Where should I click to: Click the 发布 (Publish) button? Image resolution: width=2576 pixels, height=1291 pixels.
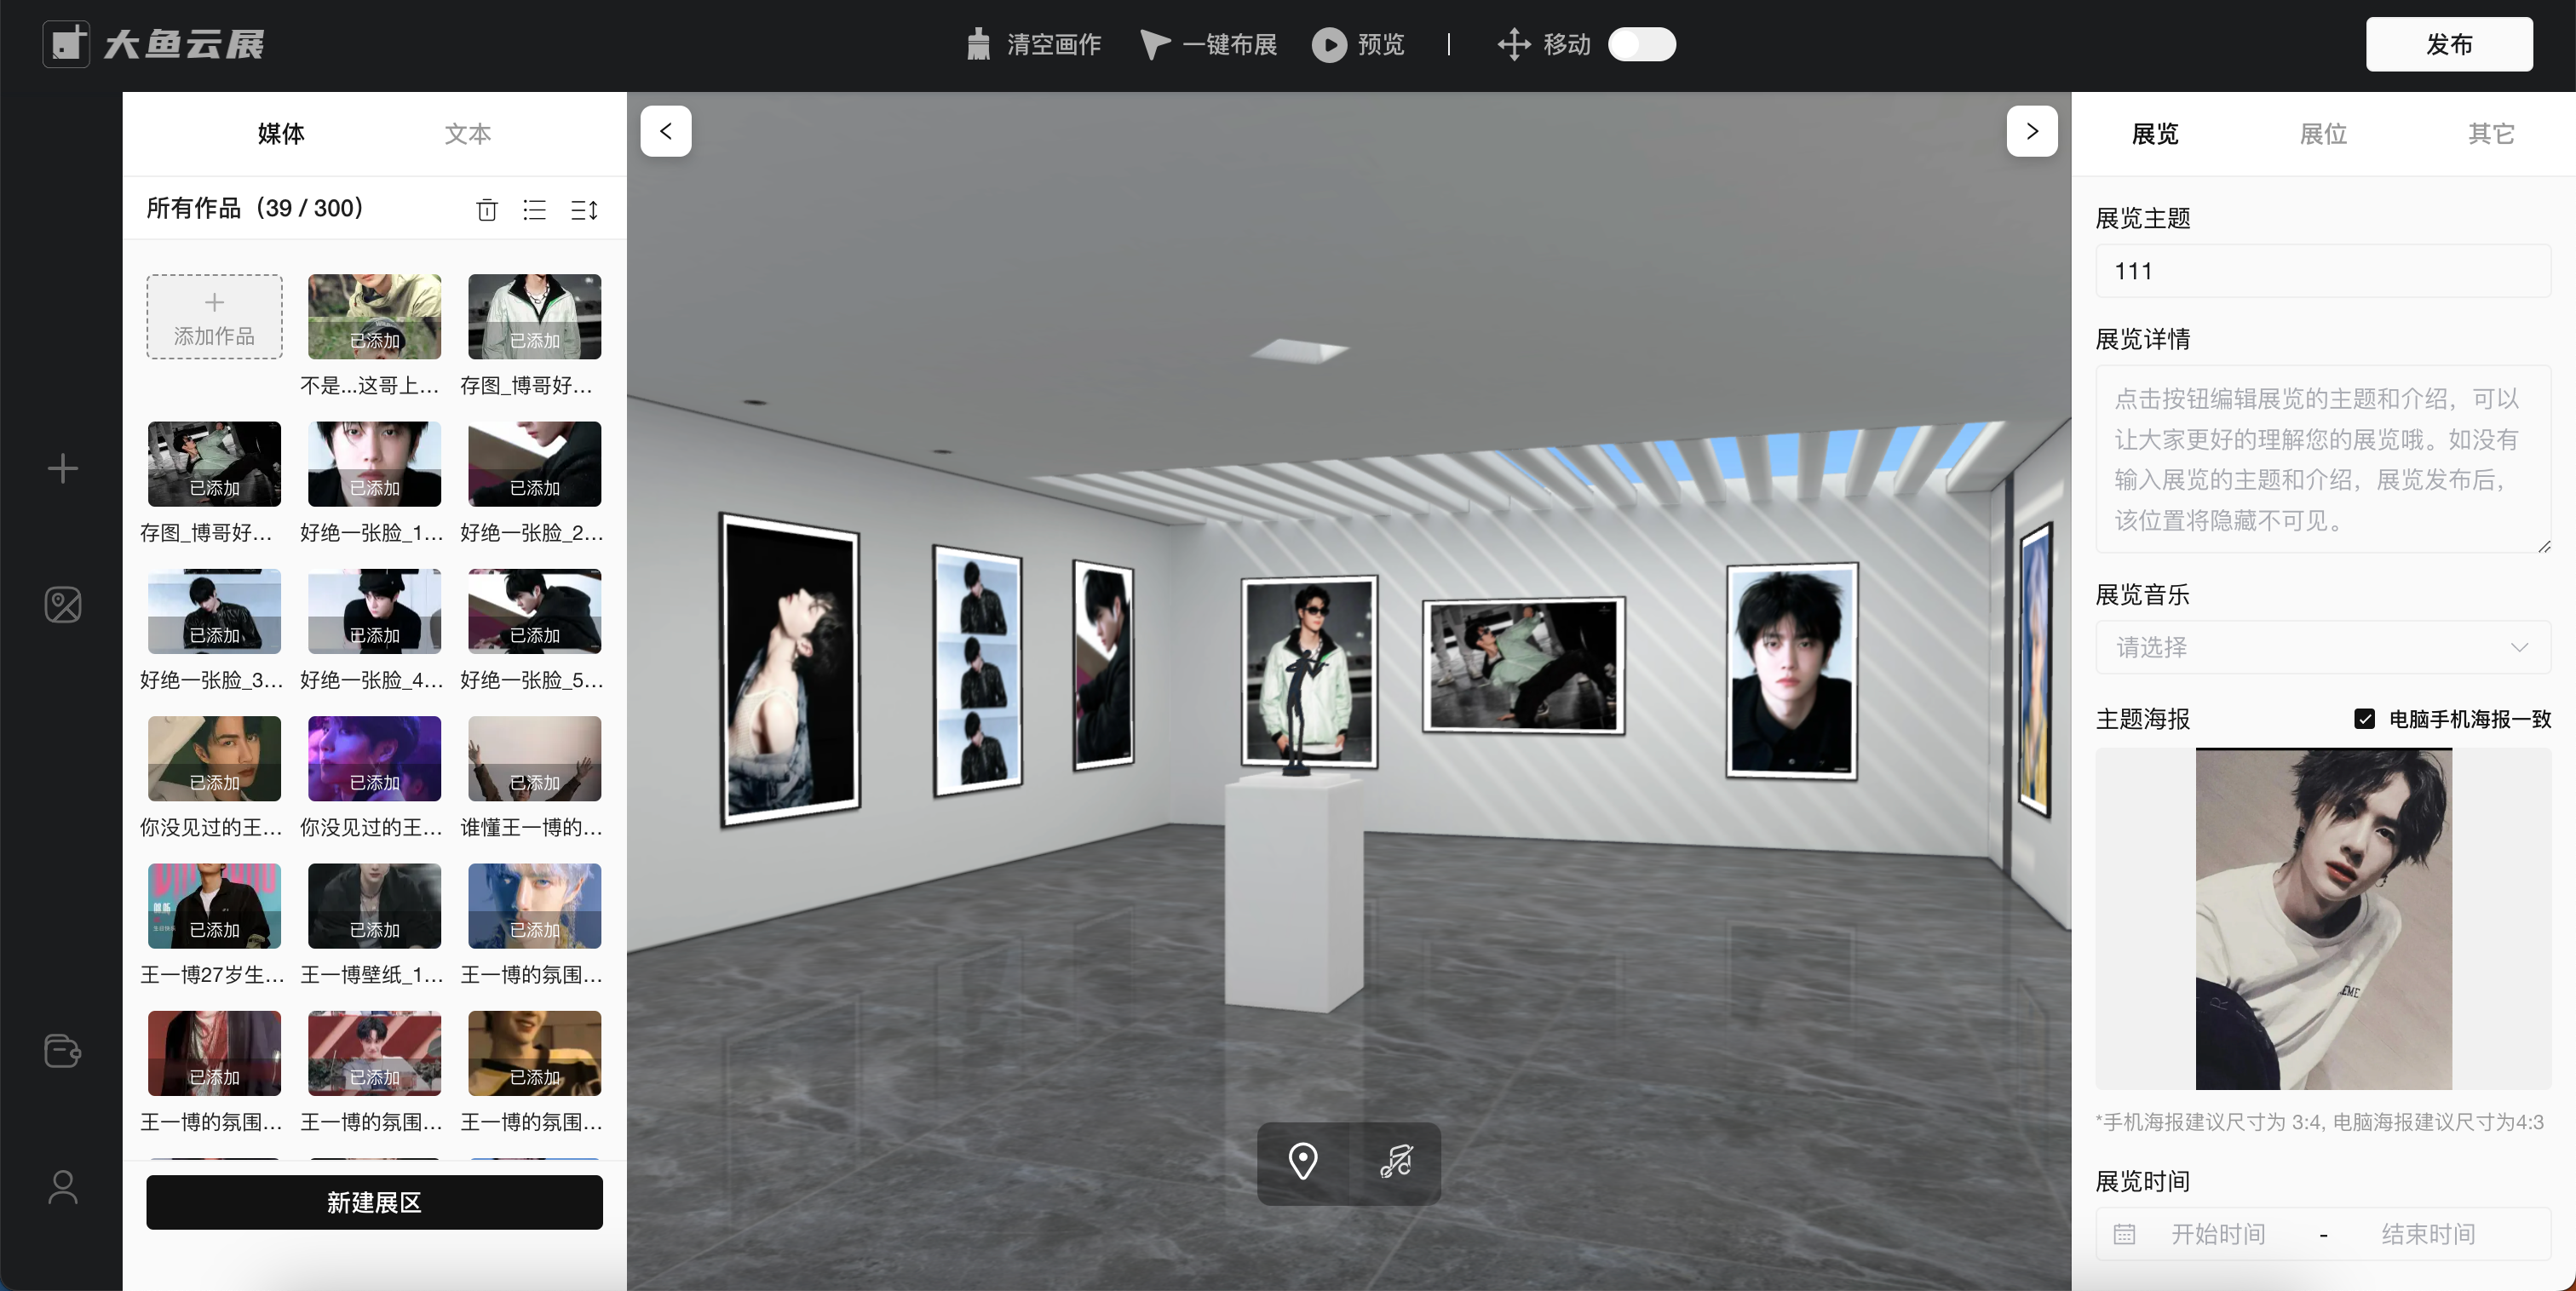coord(2451,43)
